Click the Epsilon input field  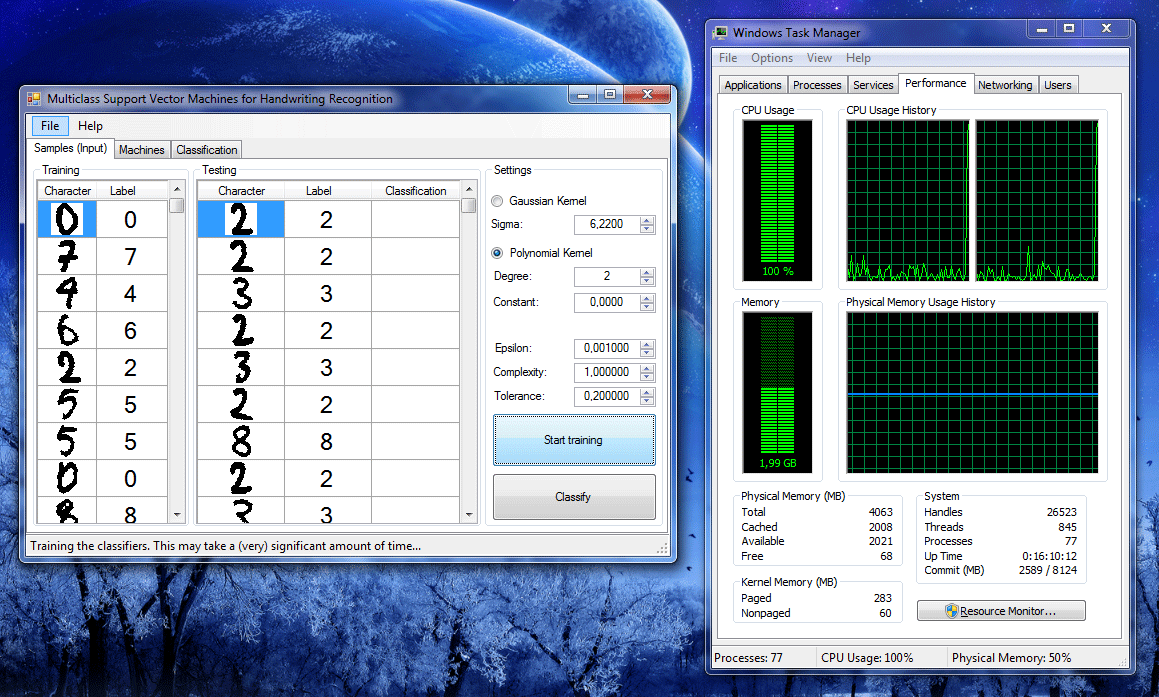pyautogui.click(x=606, y=348)
